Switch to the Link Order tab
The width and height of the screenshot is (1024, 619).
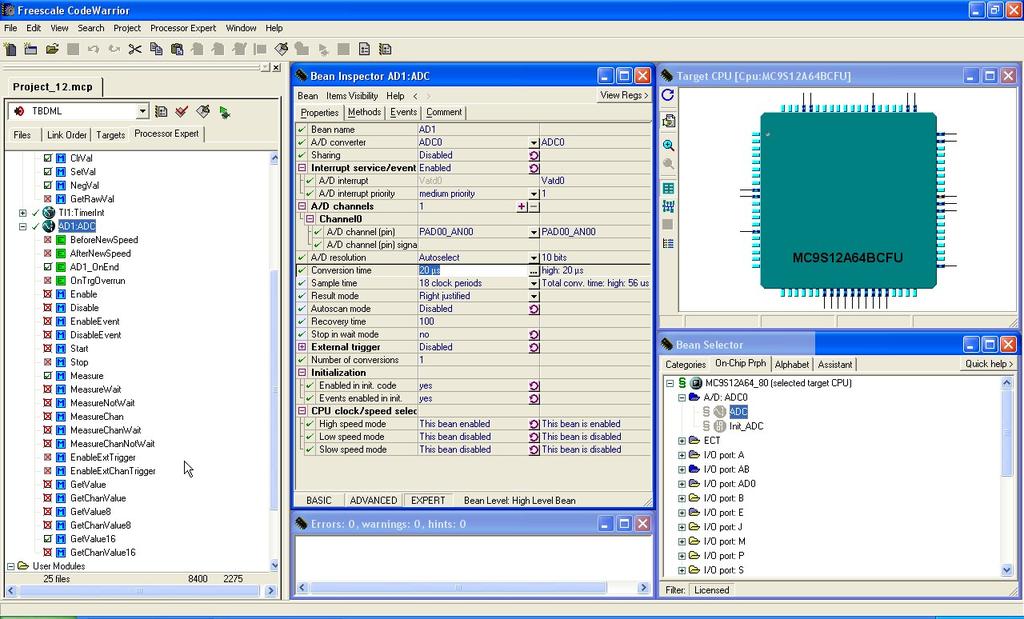coord(67,135)
